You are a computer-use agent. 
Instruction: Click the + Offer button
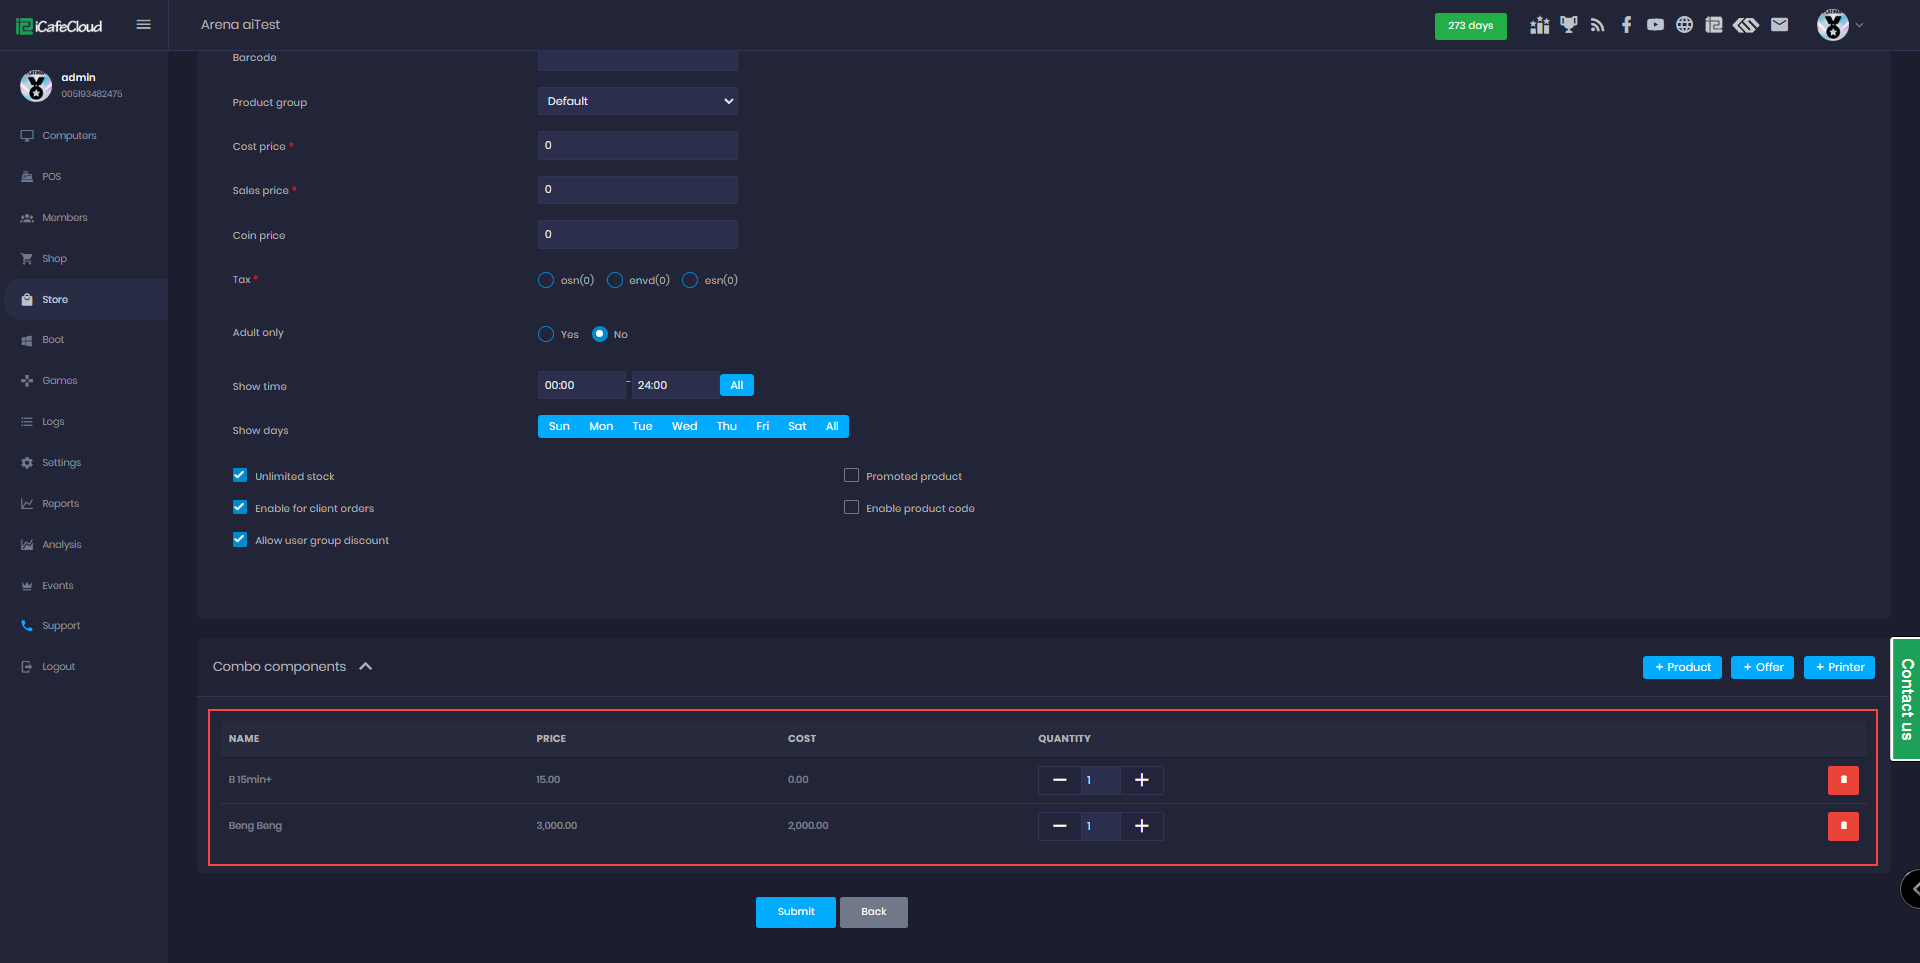click(1762, 667)
